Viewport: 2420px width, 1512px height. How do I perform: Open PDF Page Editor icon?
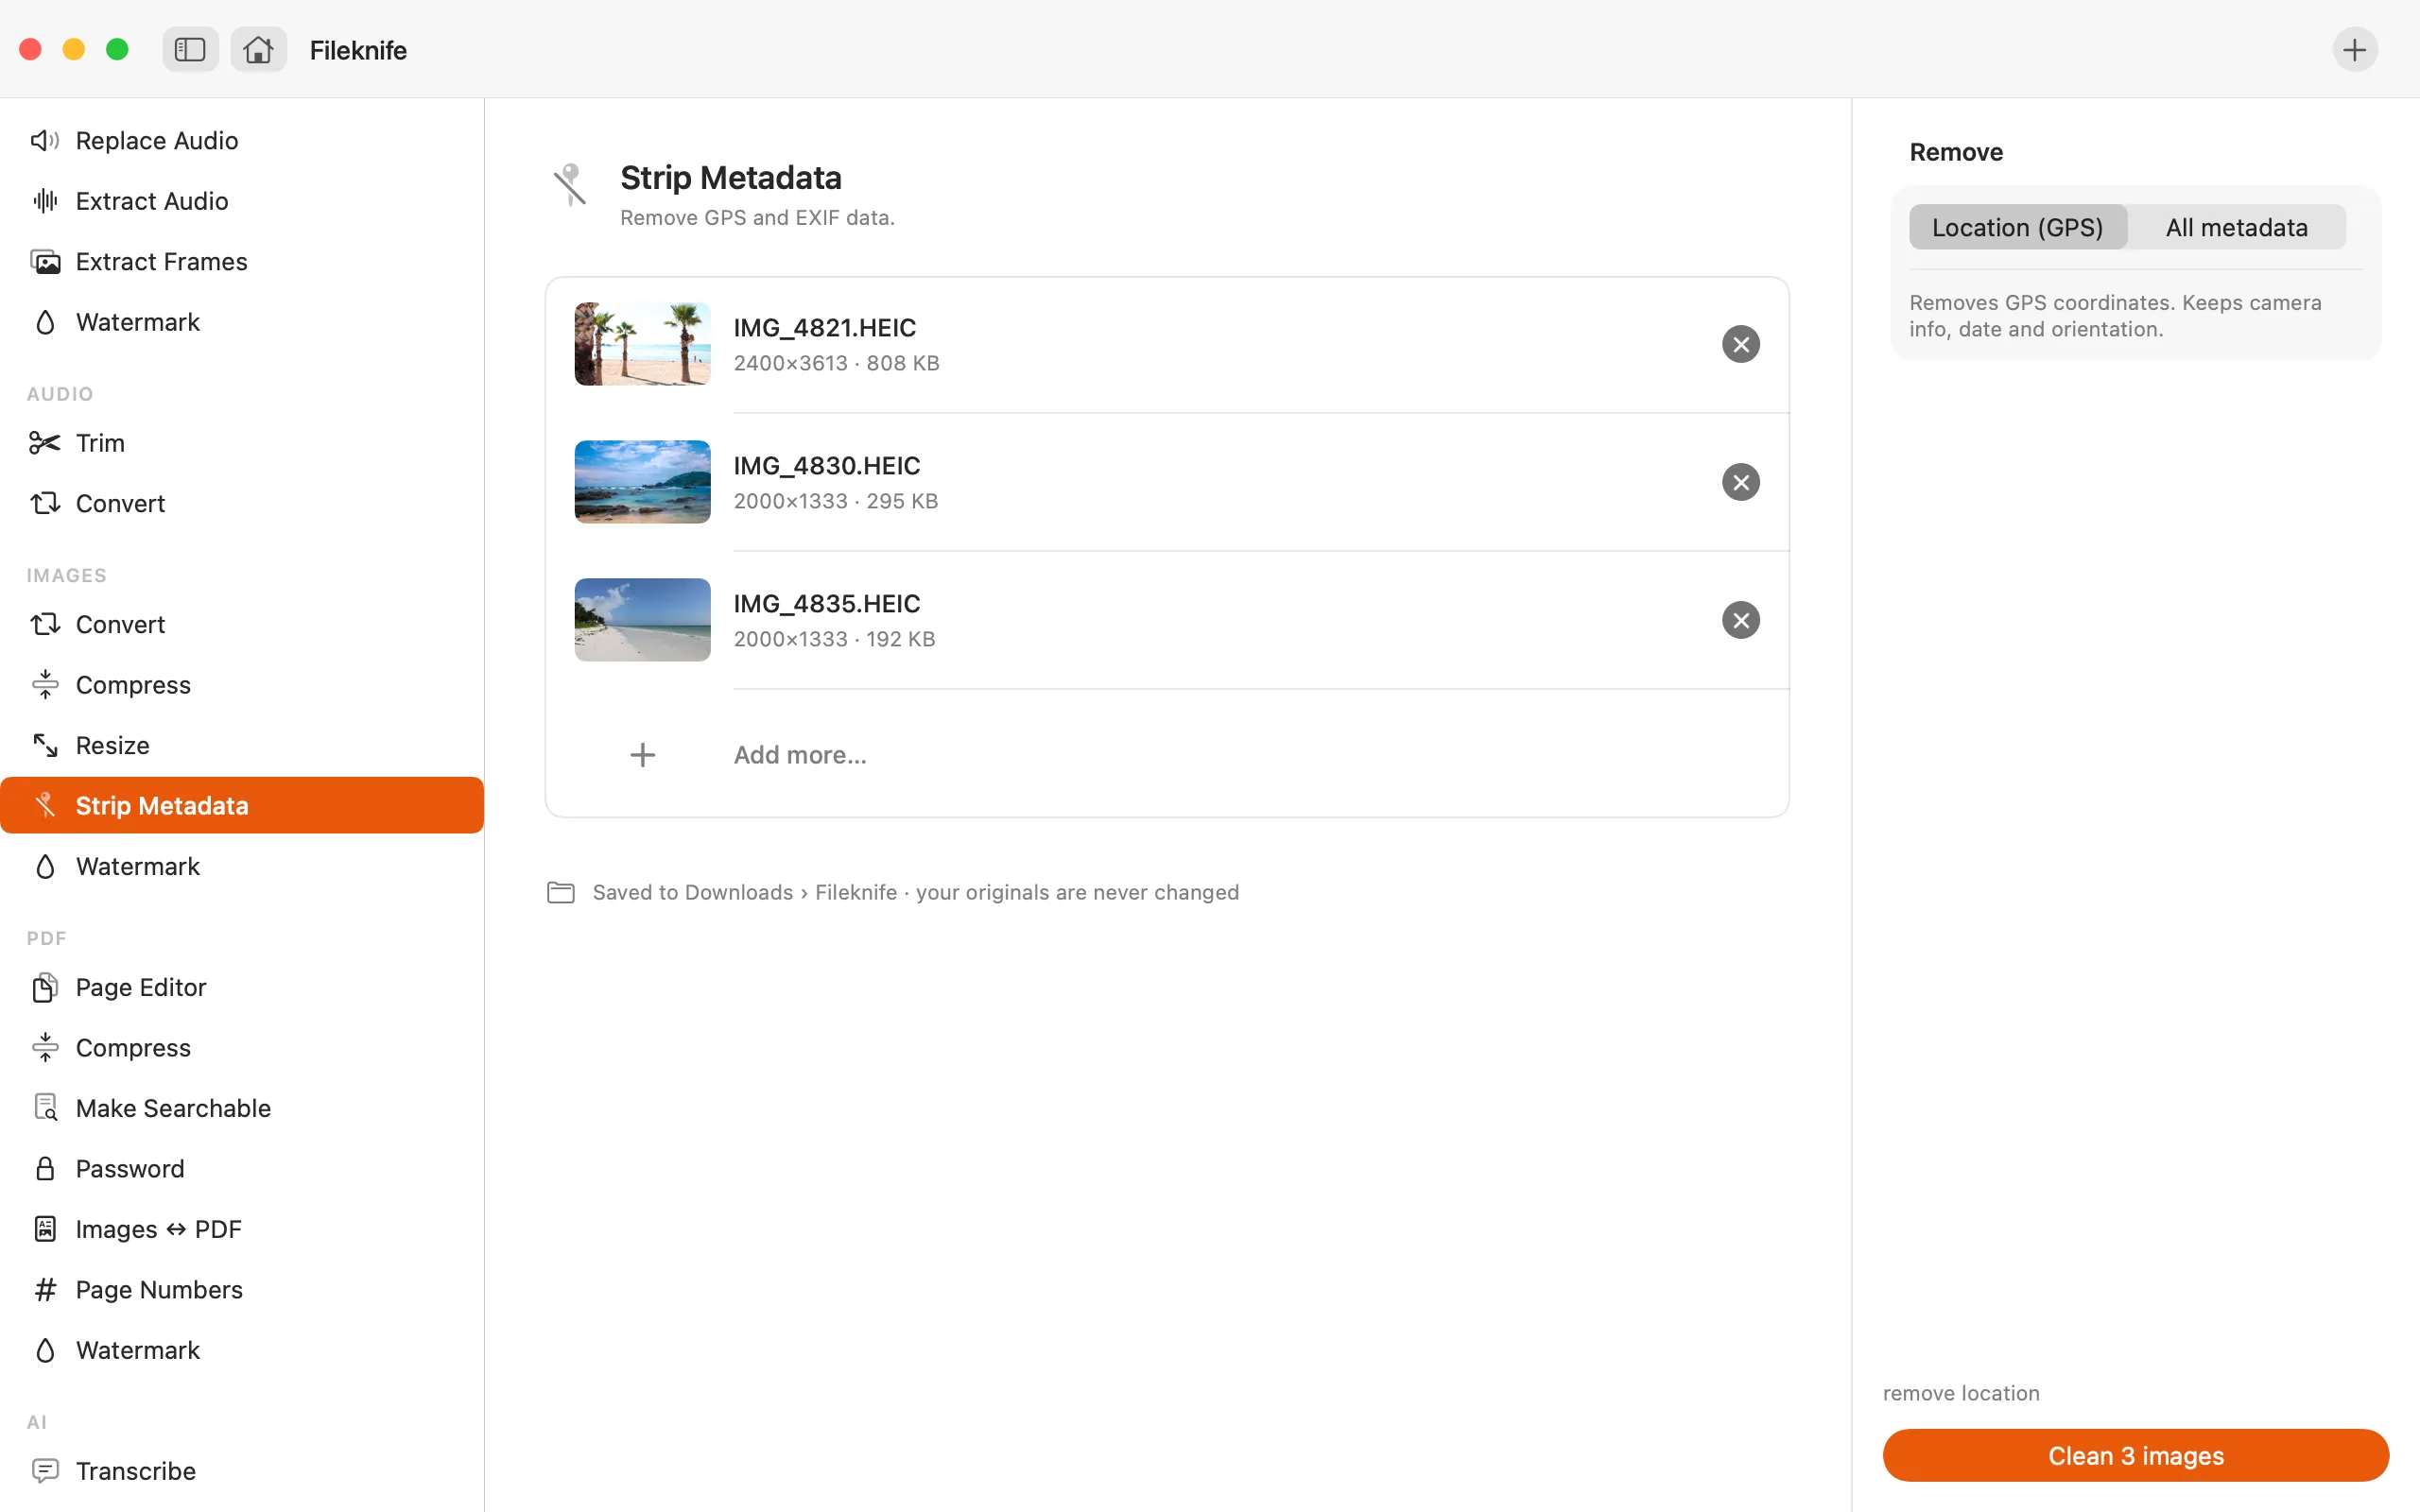[45, 987]
